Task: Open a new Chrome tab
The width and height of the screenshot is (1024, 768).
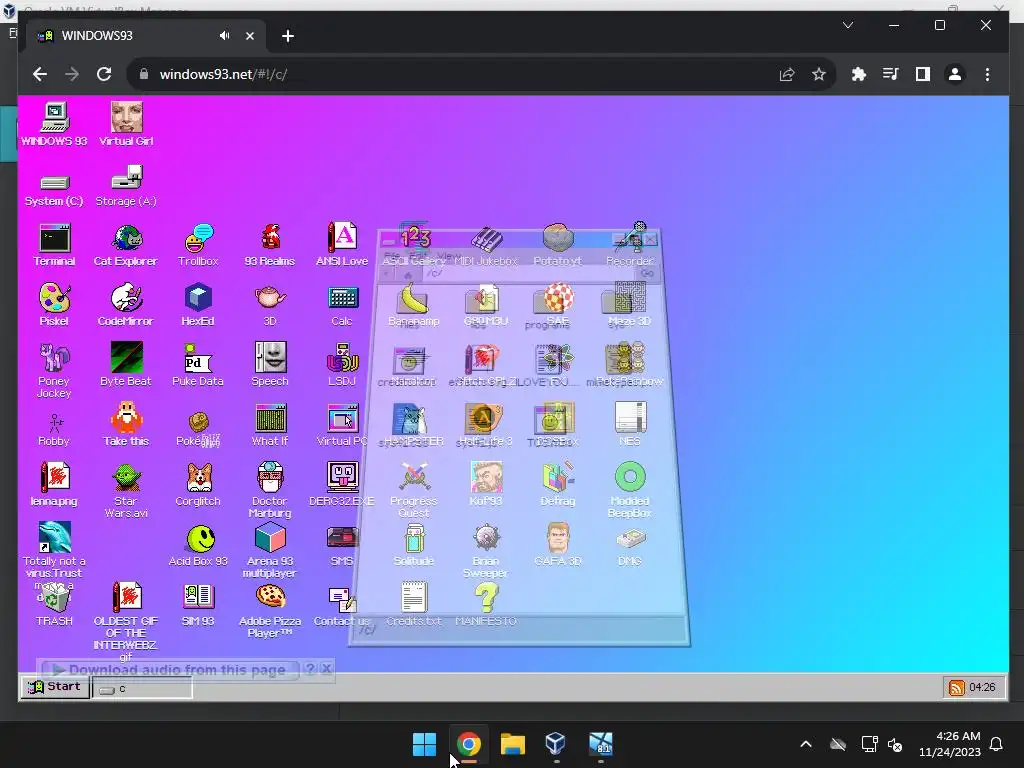Action: click(x=288, y=36)
